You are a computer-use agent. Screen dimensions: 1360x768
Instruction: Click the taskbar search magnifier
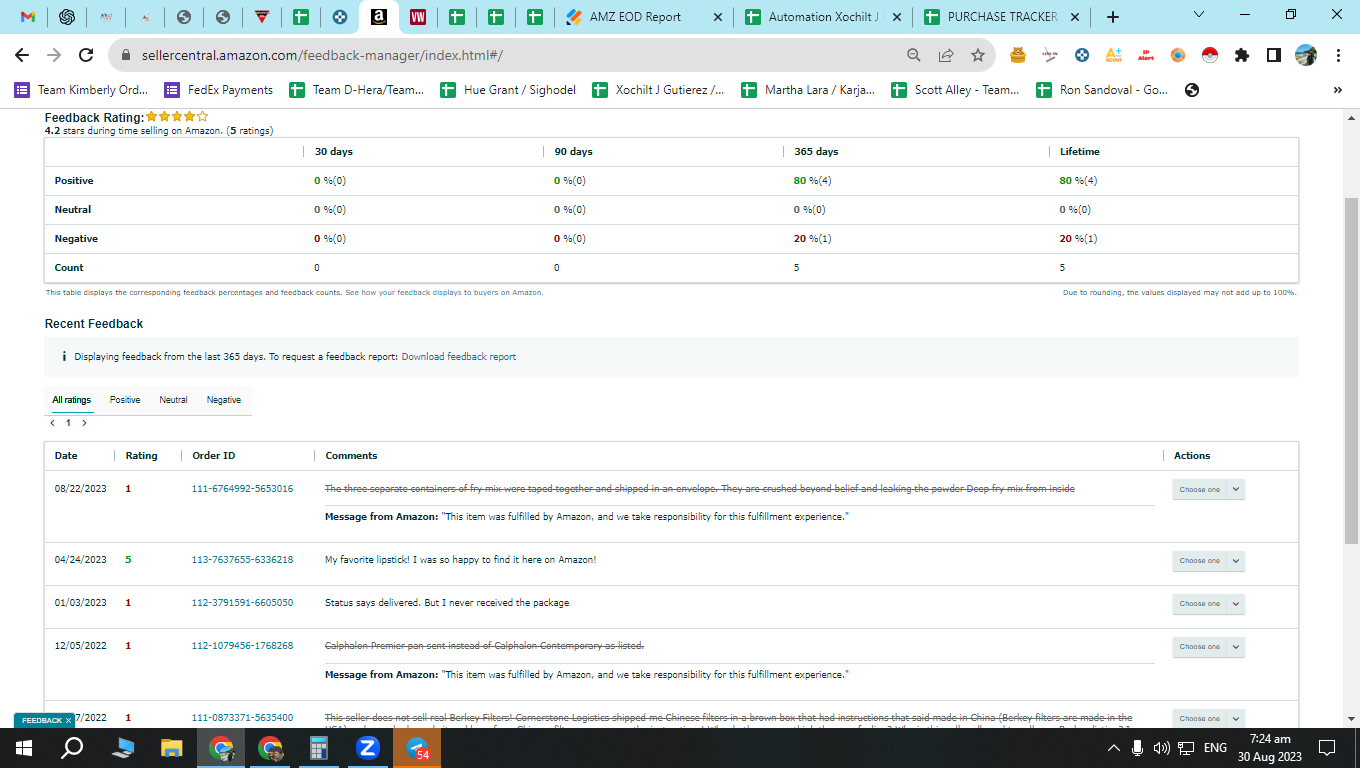(73, 747)
